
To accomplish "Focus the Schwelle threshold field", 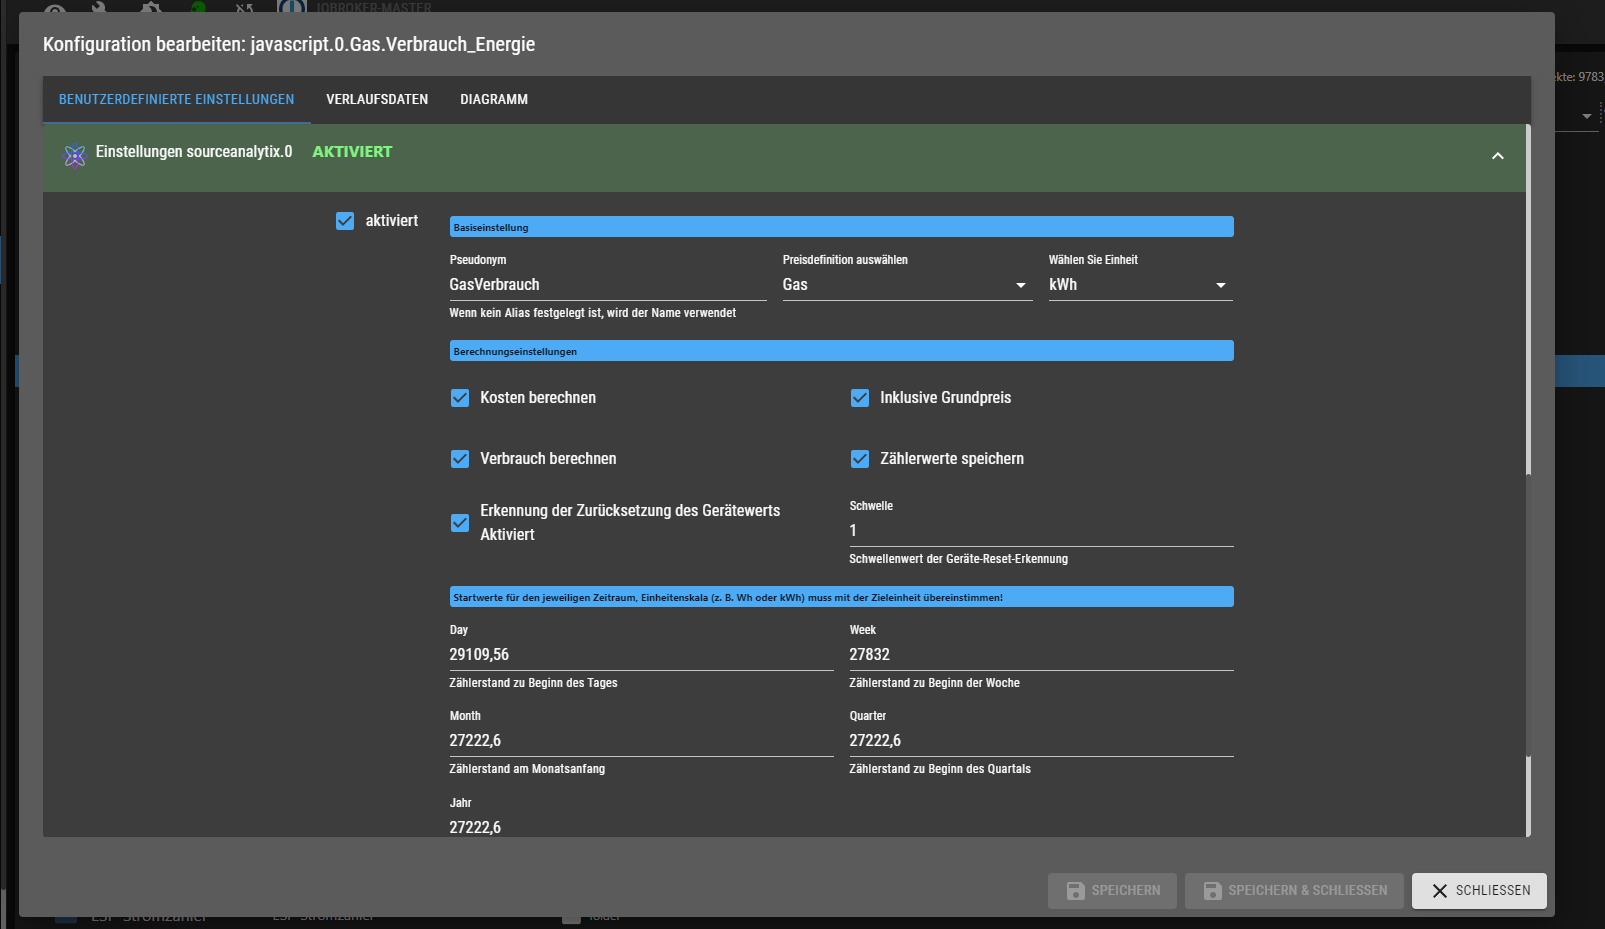I will 1040,531.
